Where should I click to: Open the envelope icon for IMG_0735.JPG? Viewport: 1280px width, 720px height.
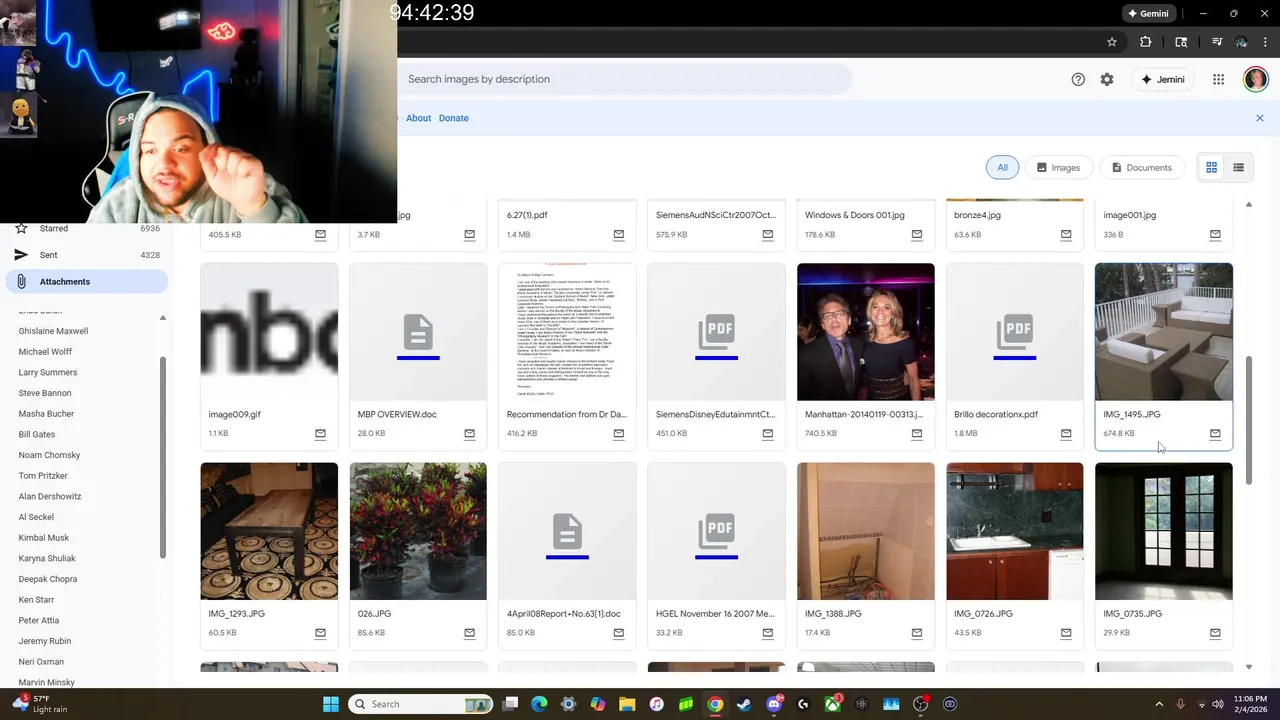[x=1215, y=632]
